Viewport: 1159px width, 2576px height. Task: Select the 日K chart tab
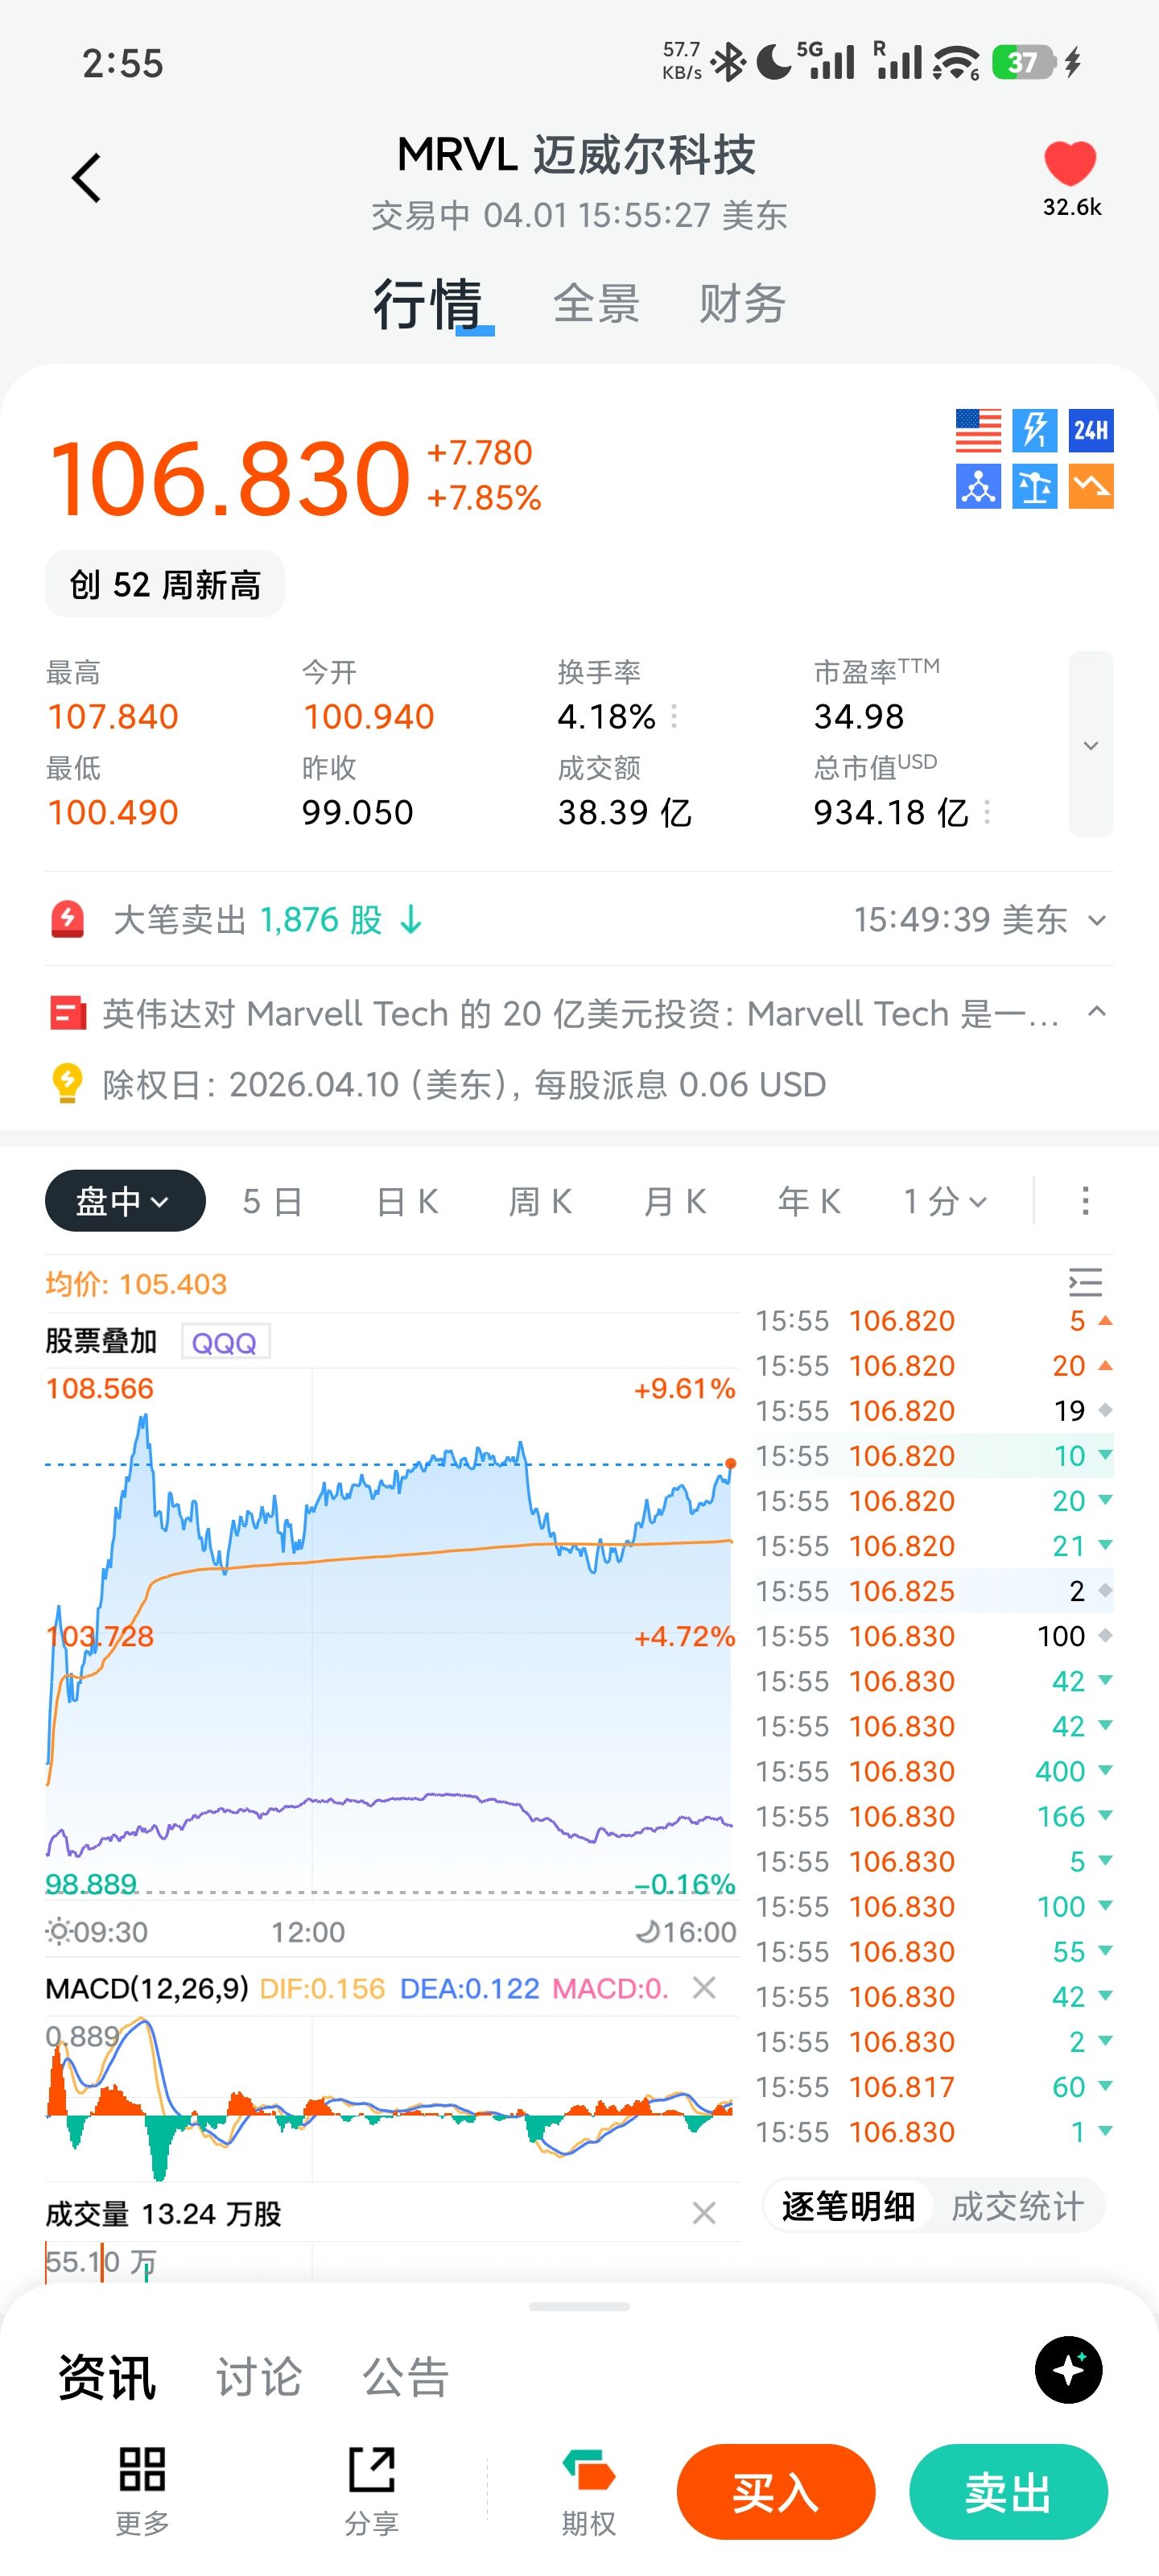click(407, 1201)
